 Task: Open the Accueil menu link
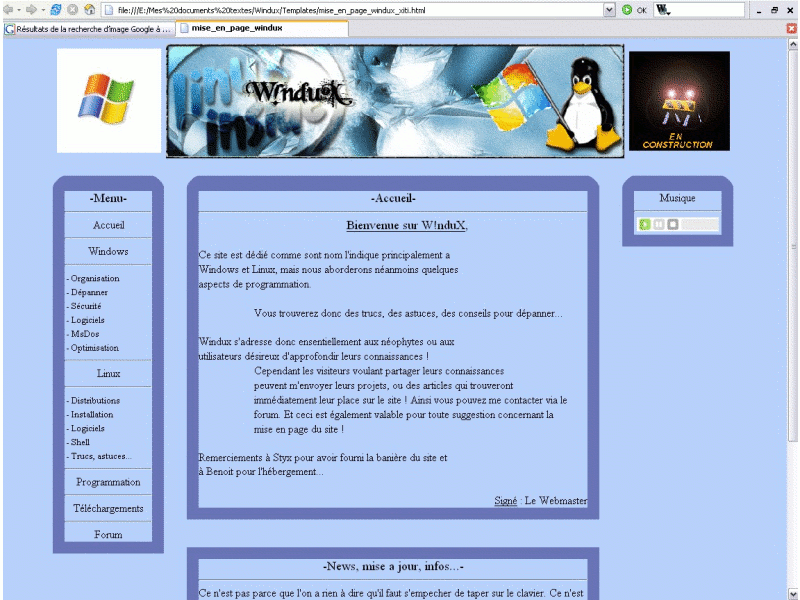coord(108,225)
